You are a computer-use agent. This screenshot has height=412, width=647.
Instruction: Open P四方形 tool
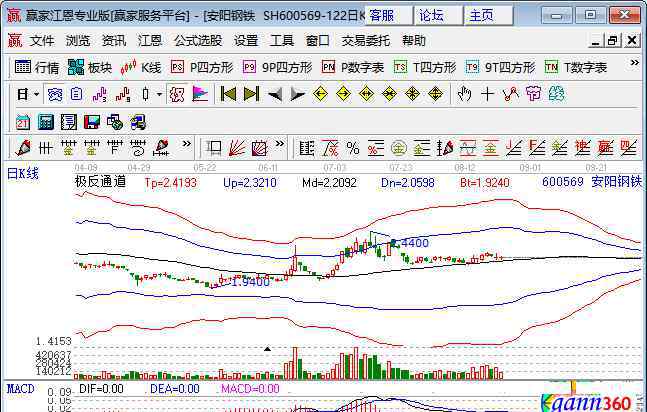click(202, 67)
